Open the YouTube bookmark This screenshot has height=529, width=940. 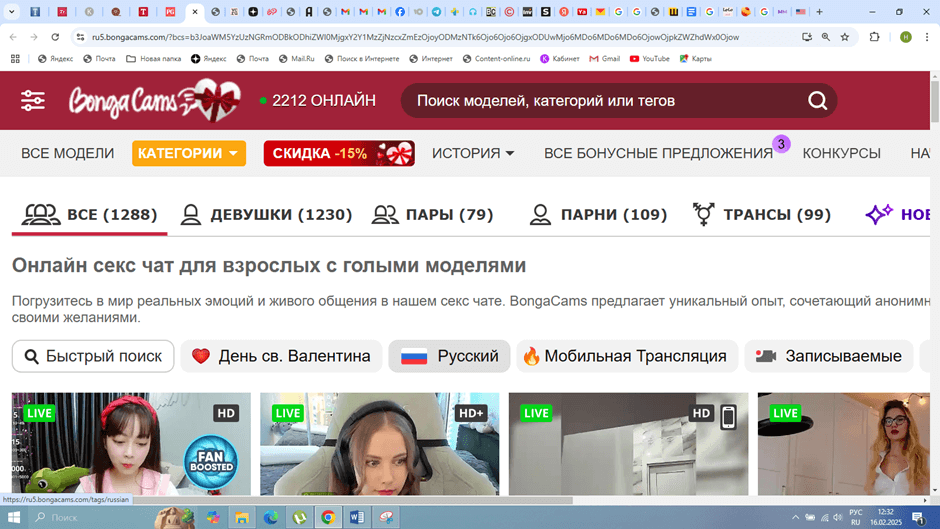pyautogui.click(x=649, y=59)
